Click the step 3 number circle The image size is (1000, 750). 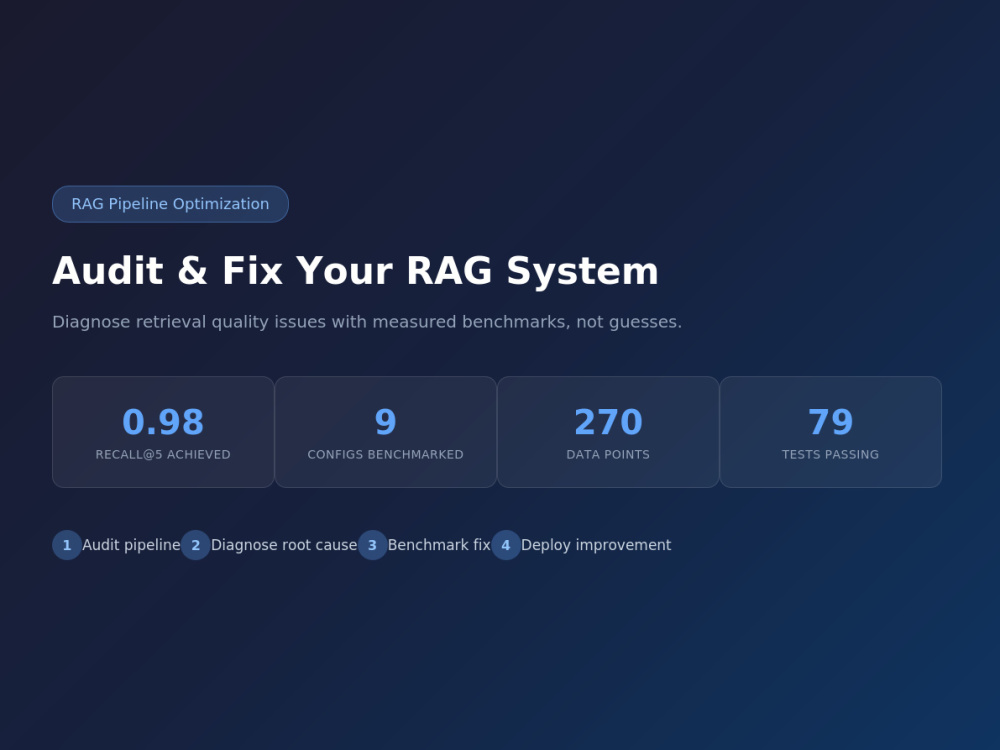tap(372, 545)
